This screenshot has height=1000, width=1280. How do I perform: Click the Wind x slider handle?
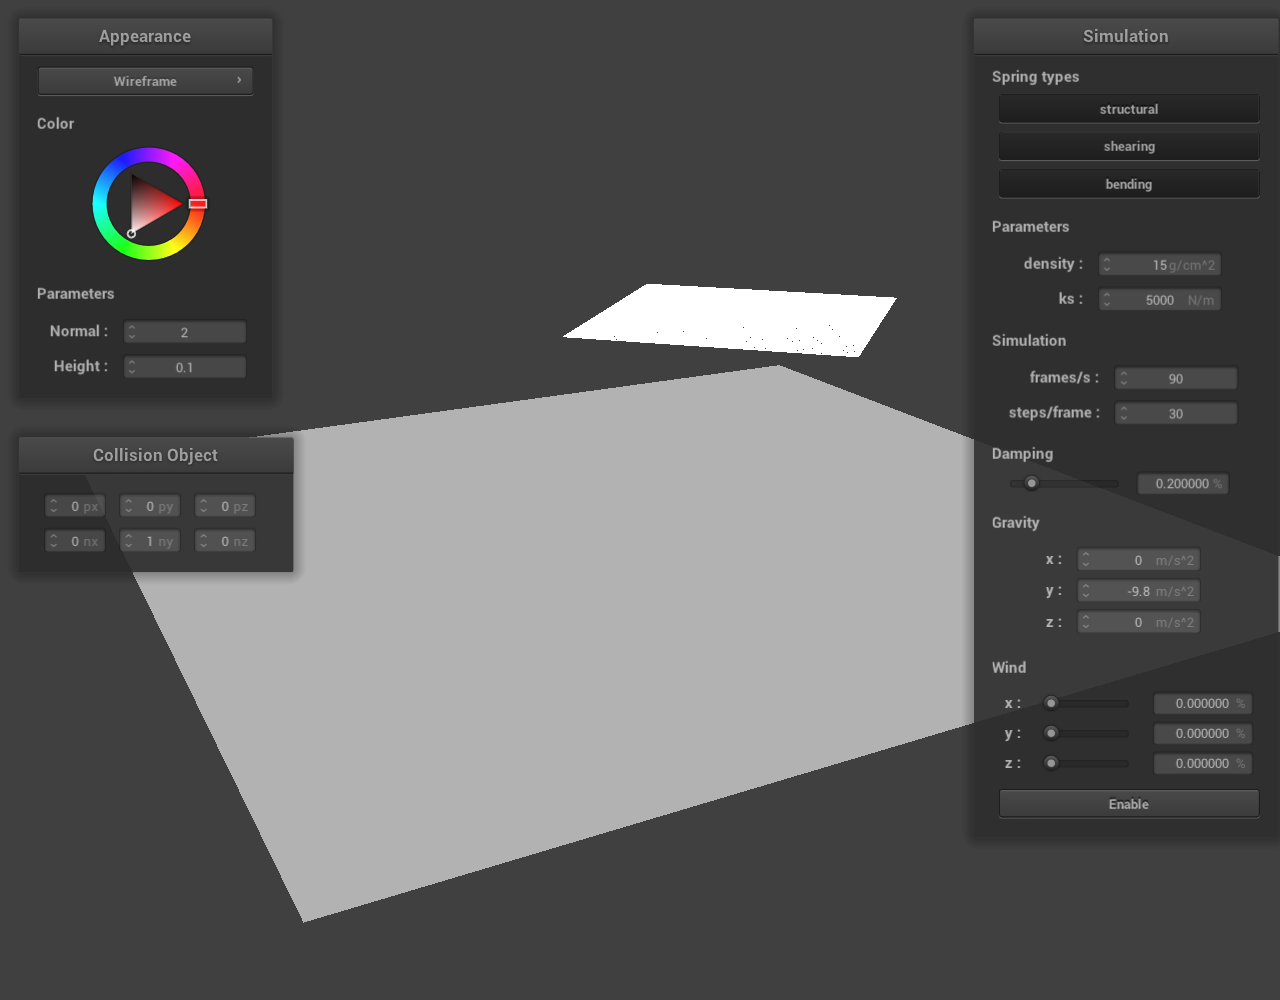click(x=1051, y=703)
